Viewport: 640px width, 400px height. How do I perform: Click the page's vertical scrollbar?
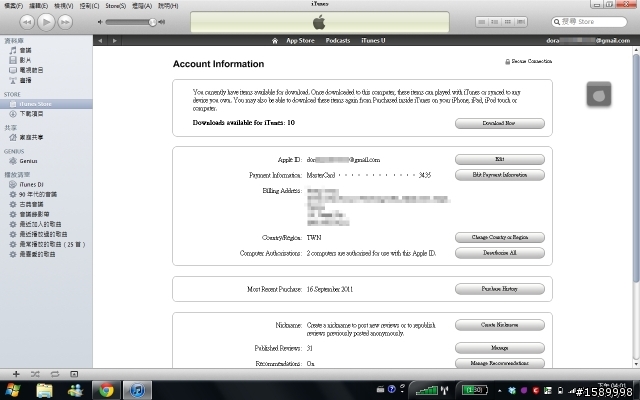click(x=636, y=167)
